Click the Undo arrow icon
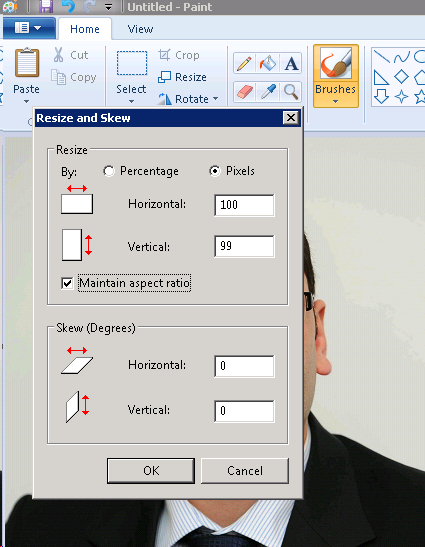425x547 pixels. (69, 6)
